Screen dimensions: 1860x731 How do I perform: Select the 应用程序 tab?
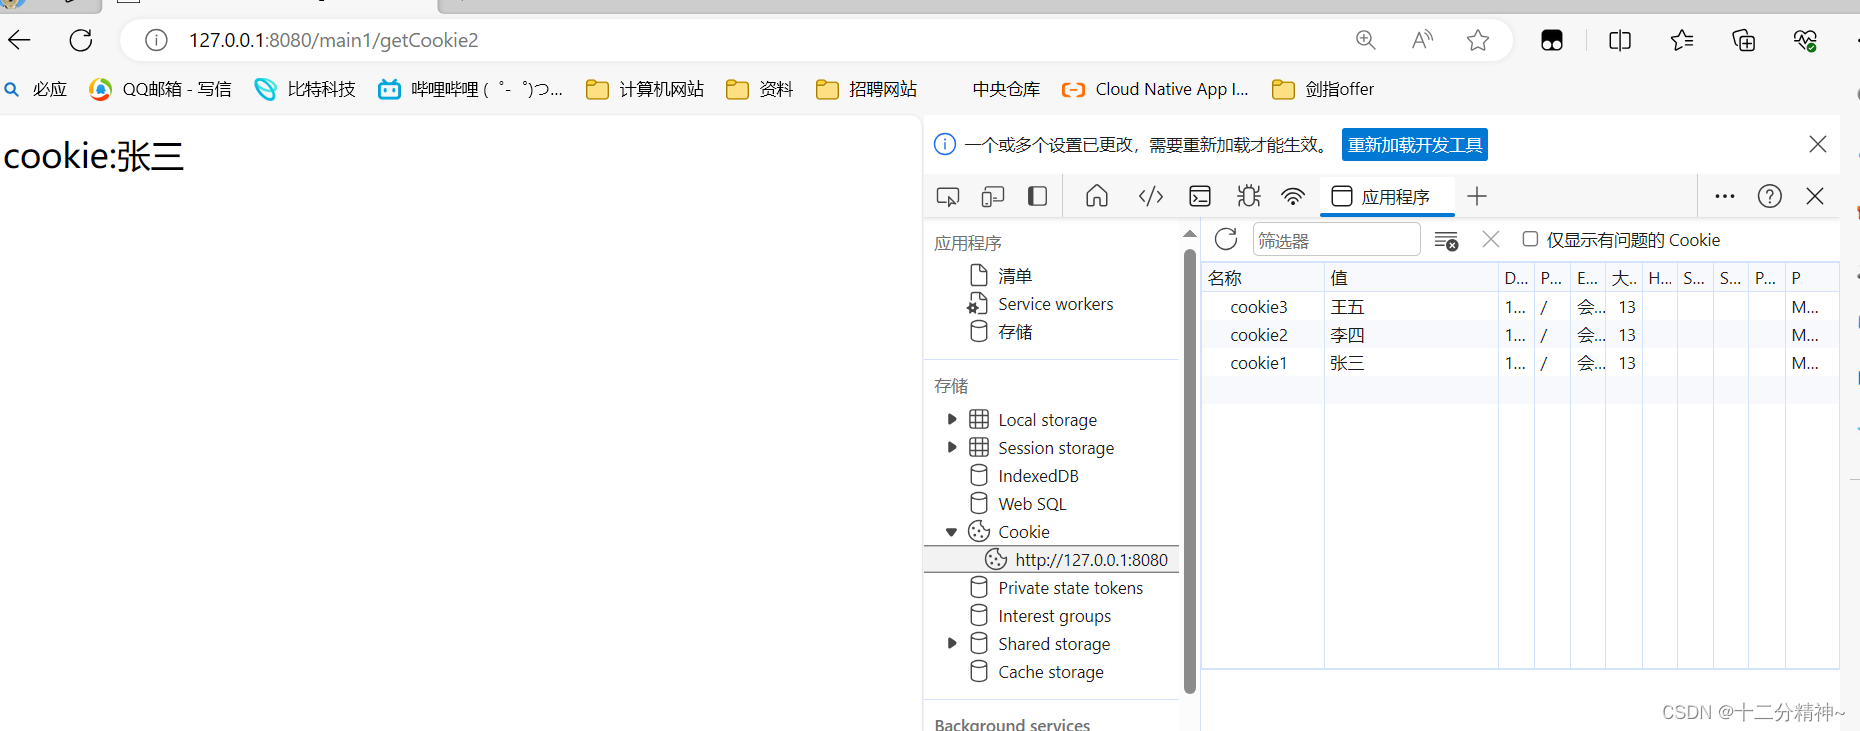tap(1386, 196)
